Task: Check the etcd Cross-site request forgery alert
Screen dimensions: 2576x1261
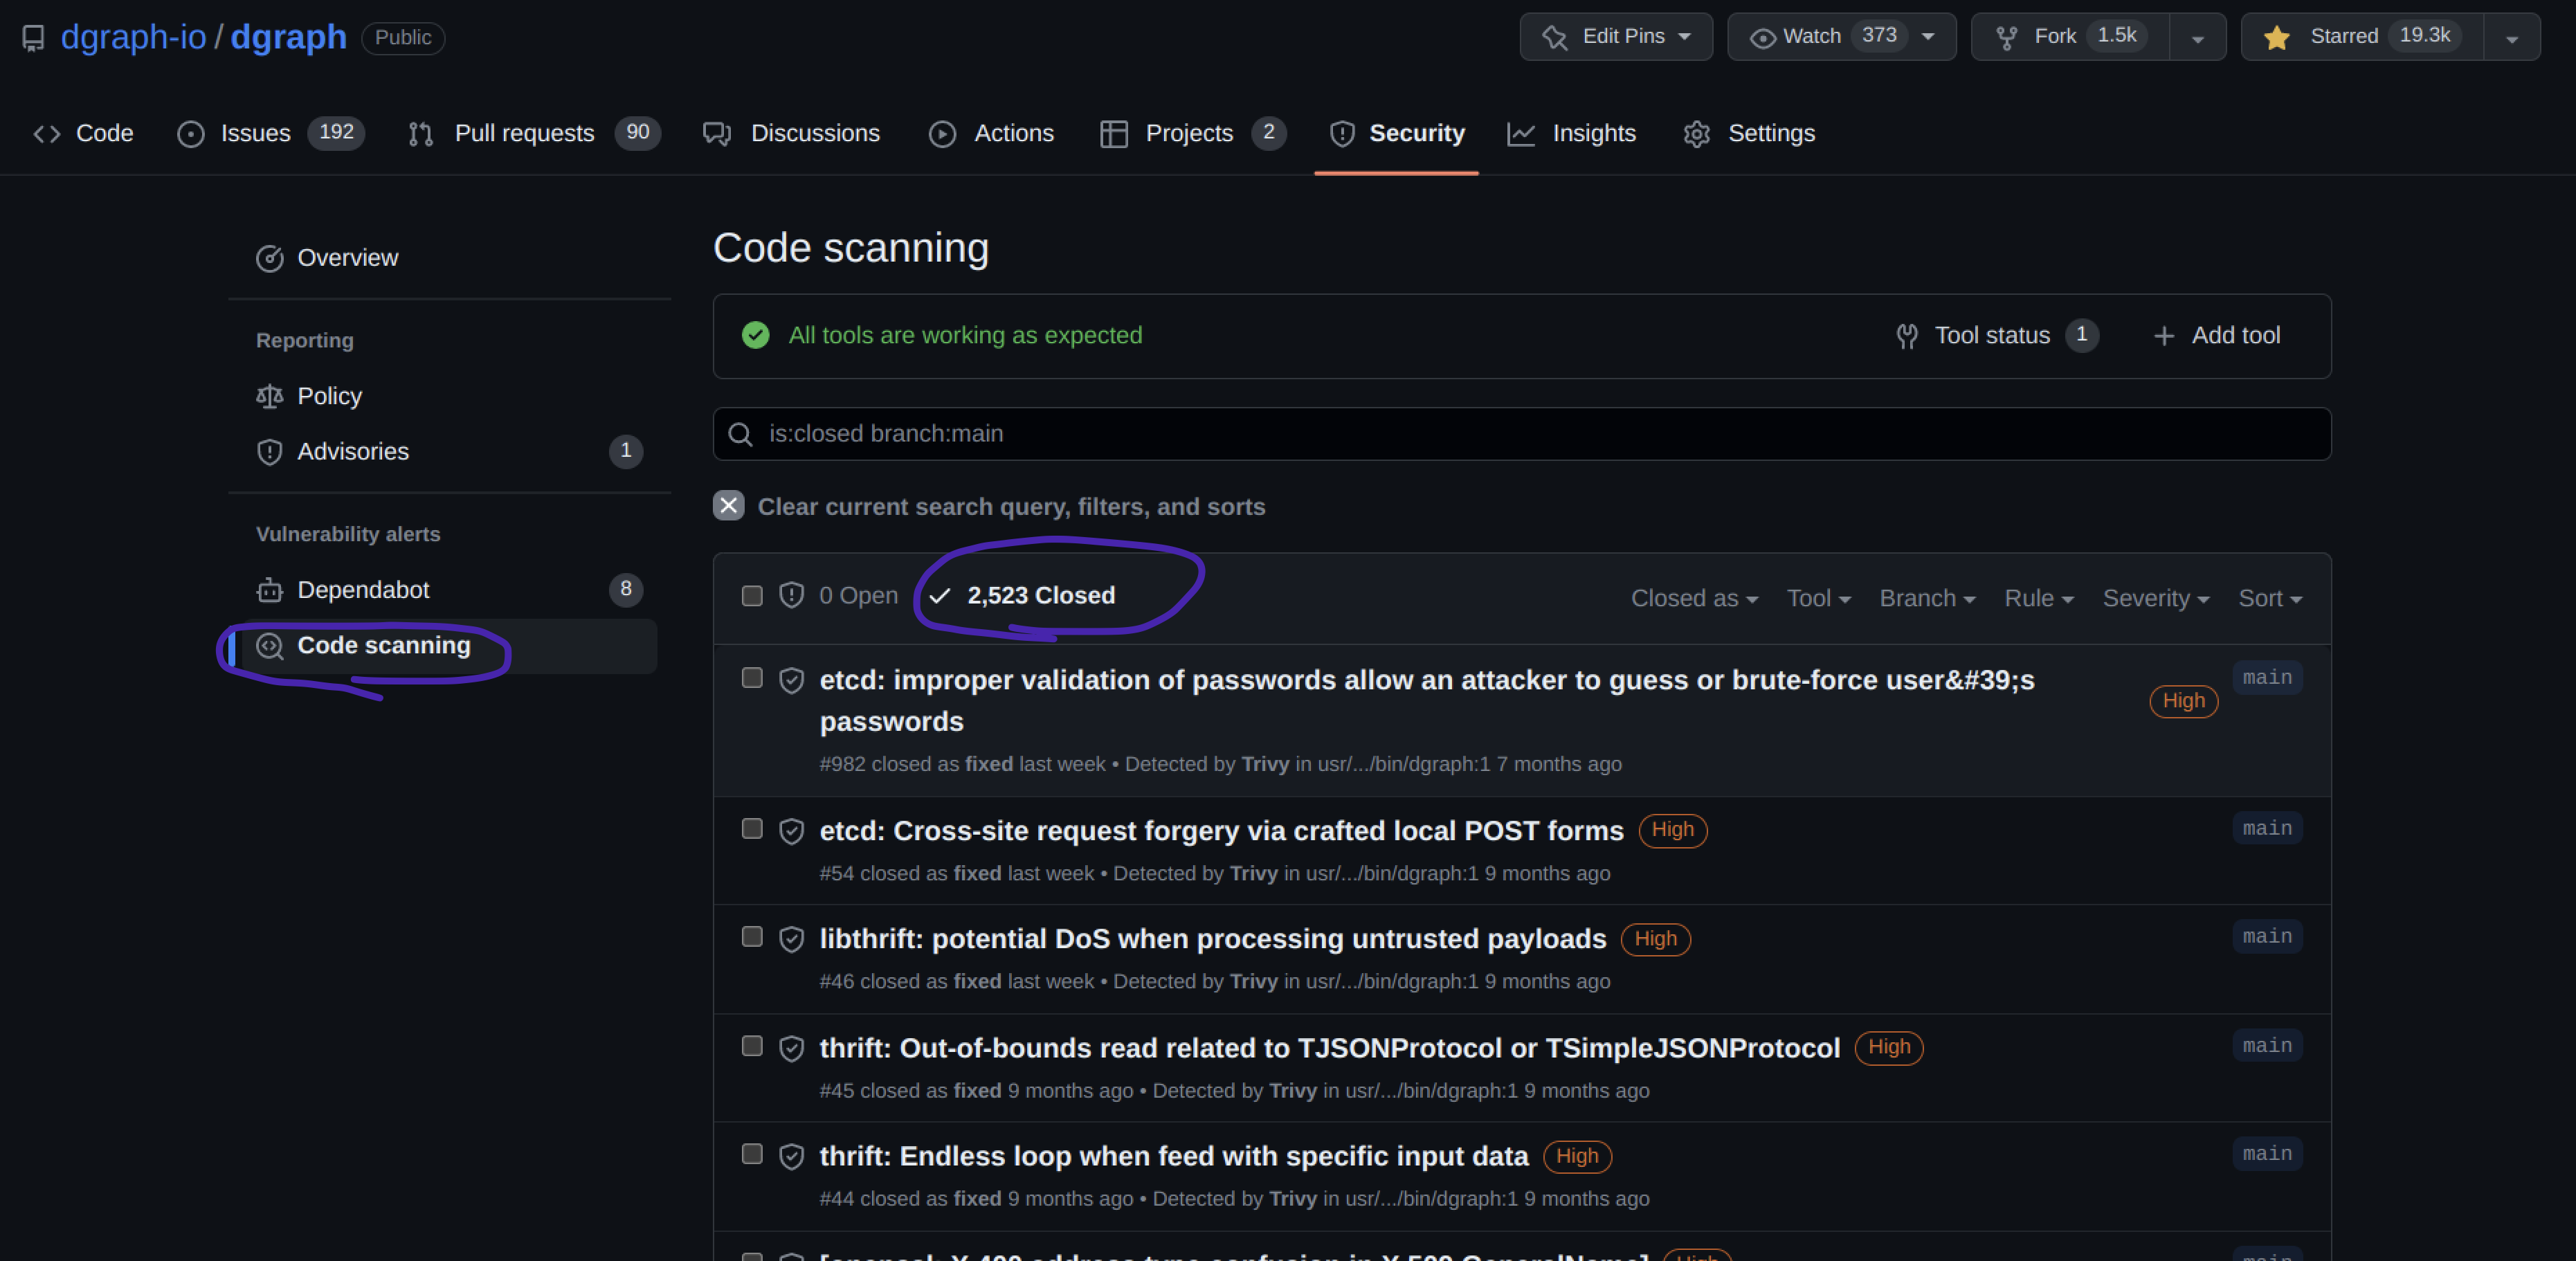Action: coord(752,830)
